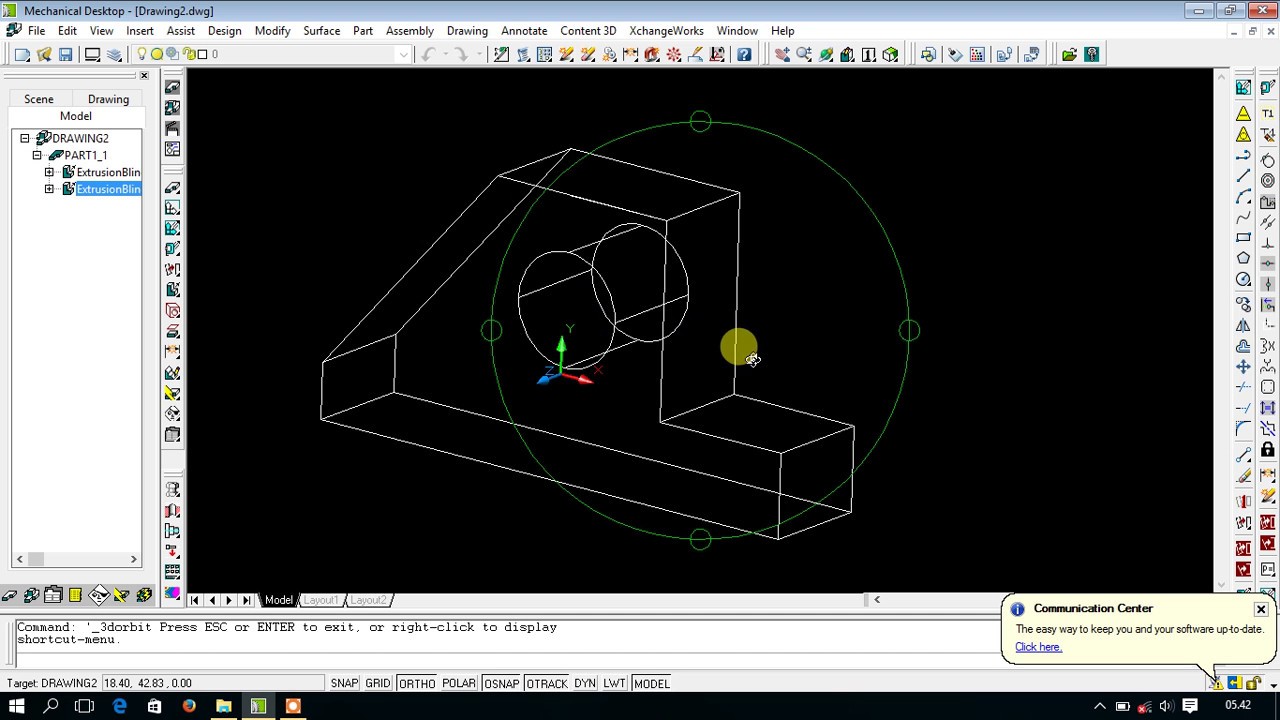The image size is (1280, 720).
Task: Click the Save floppy disk icon
Action: 66,54
